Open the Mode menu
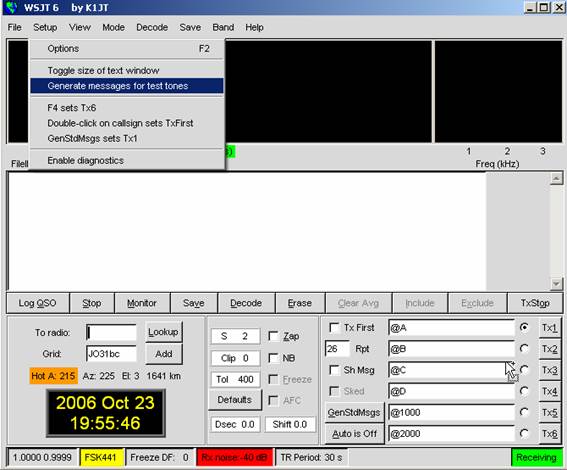 click(x=113, y=27)
